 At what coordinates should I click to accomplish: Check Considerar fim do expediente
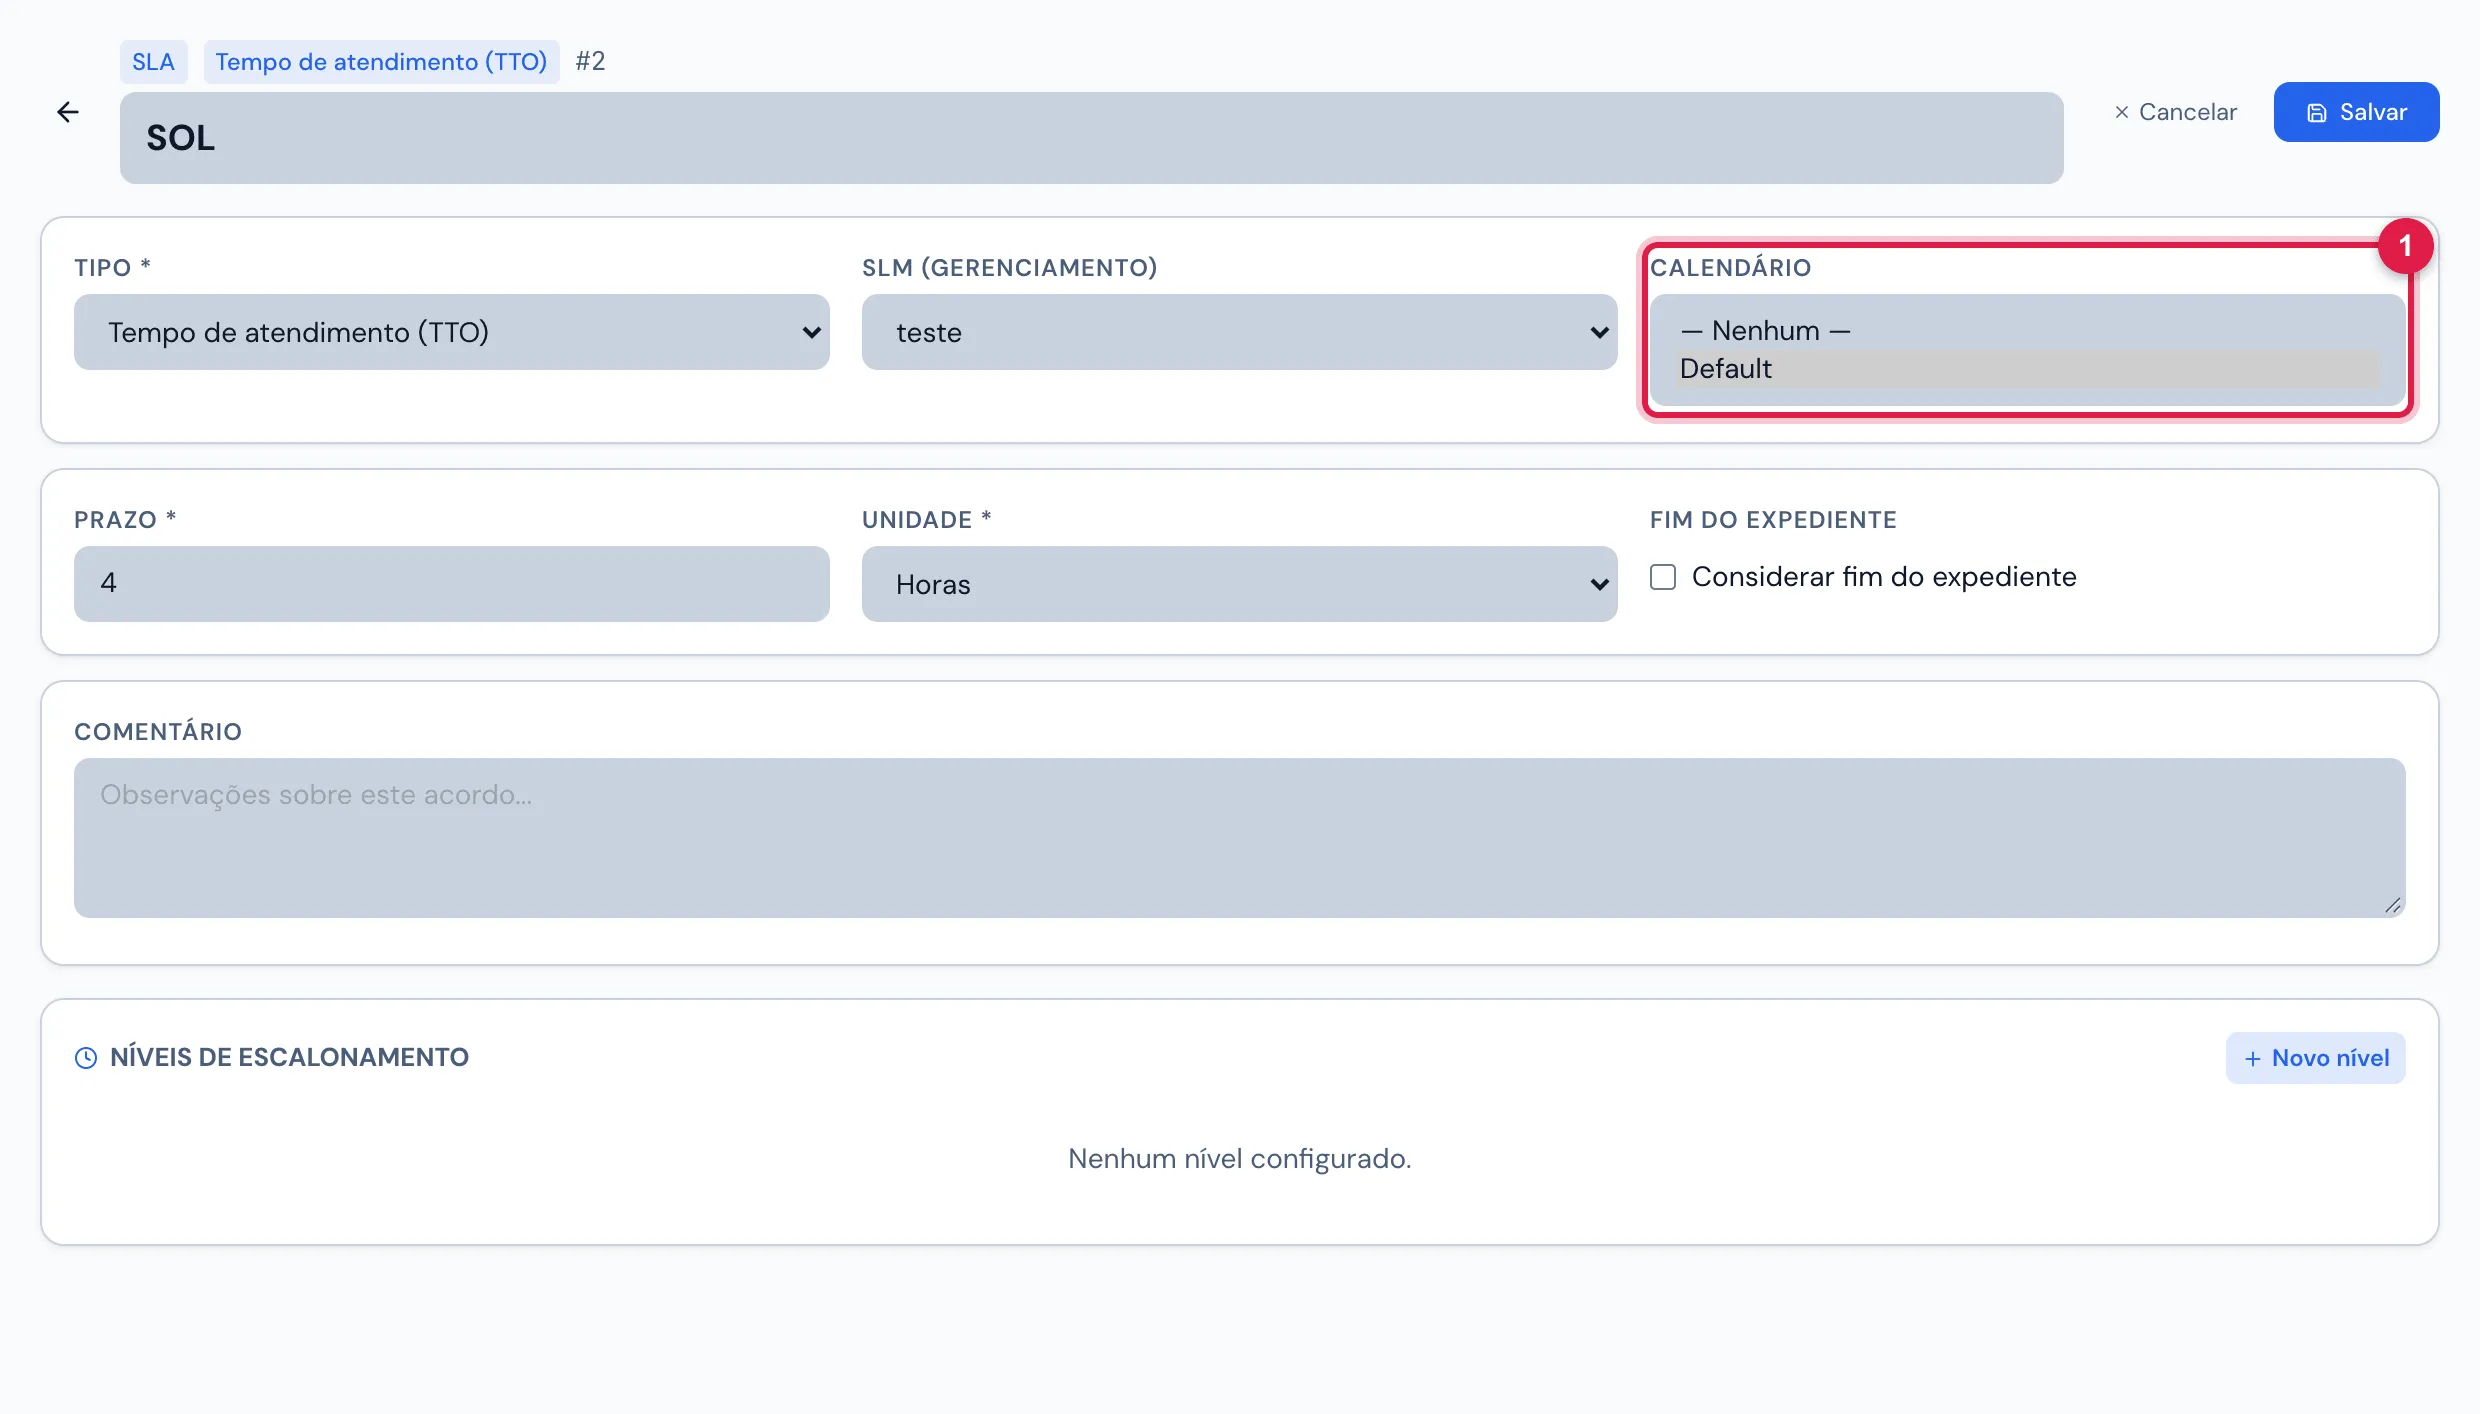pyautogui.click(x=1663, y=577)
